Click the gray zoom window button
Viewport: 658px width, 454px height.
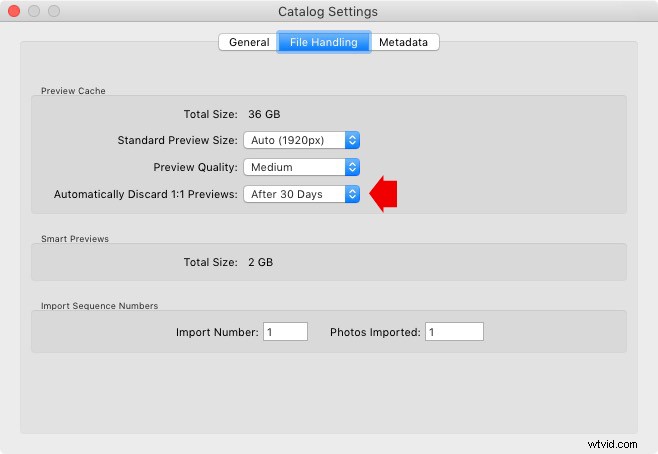click(54, 11)
